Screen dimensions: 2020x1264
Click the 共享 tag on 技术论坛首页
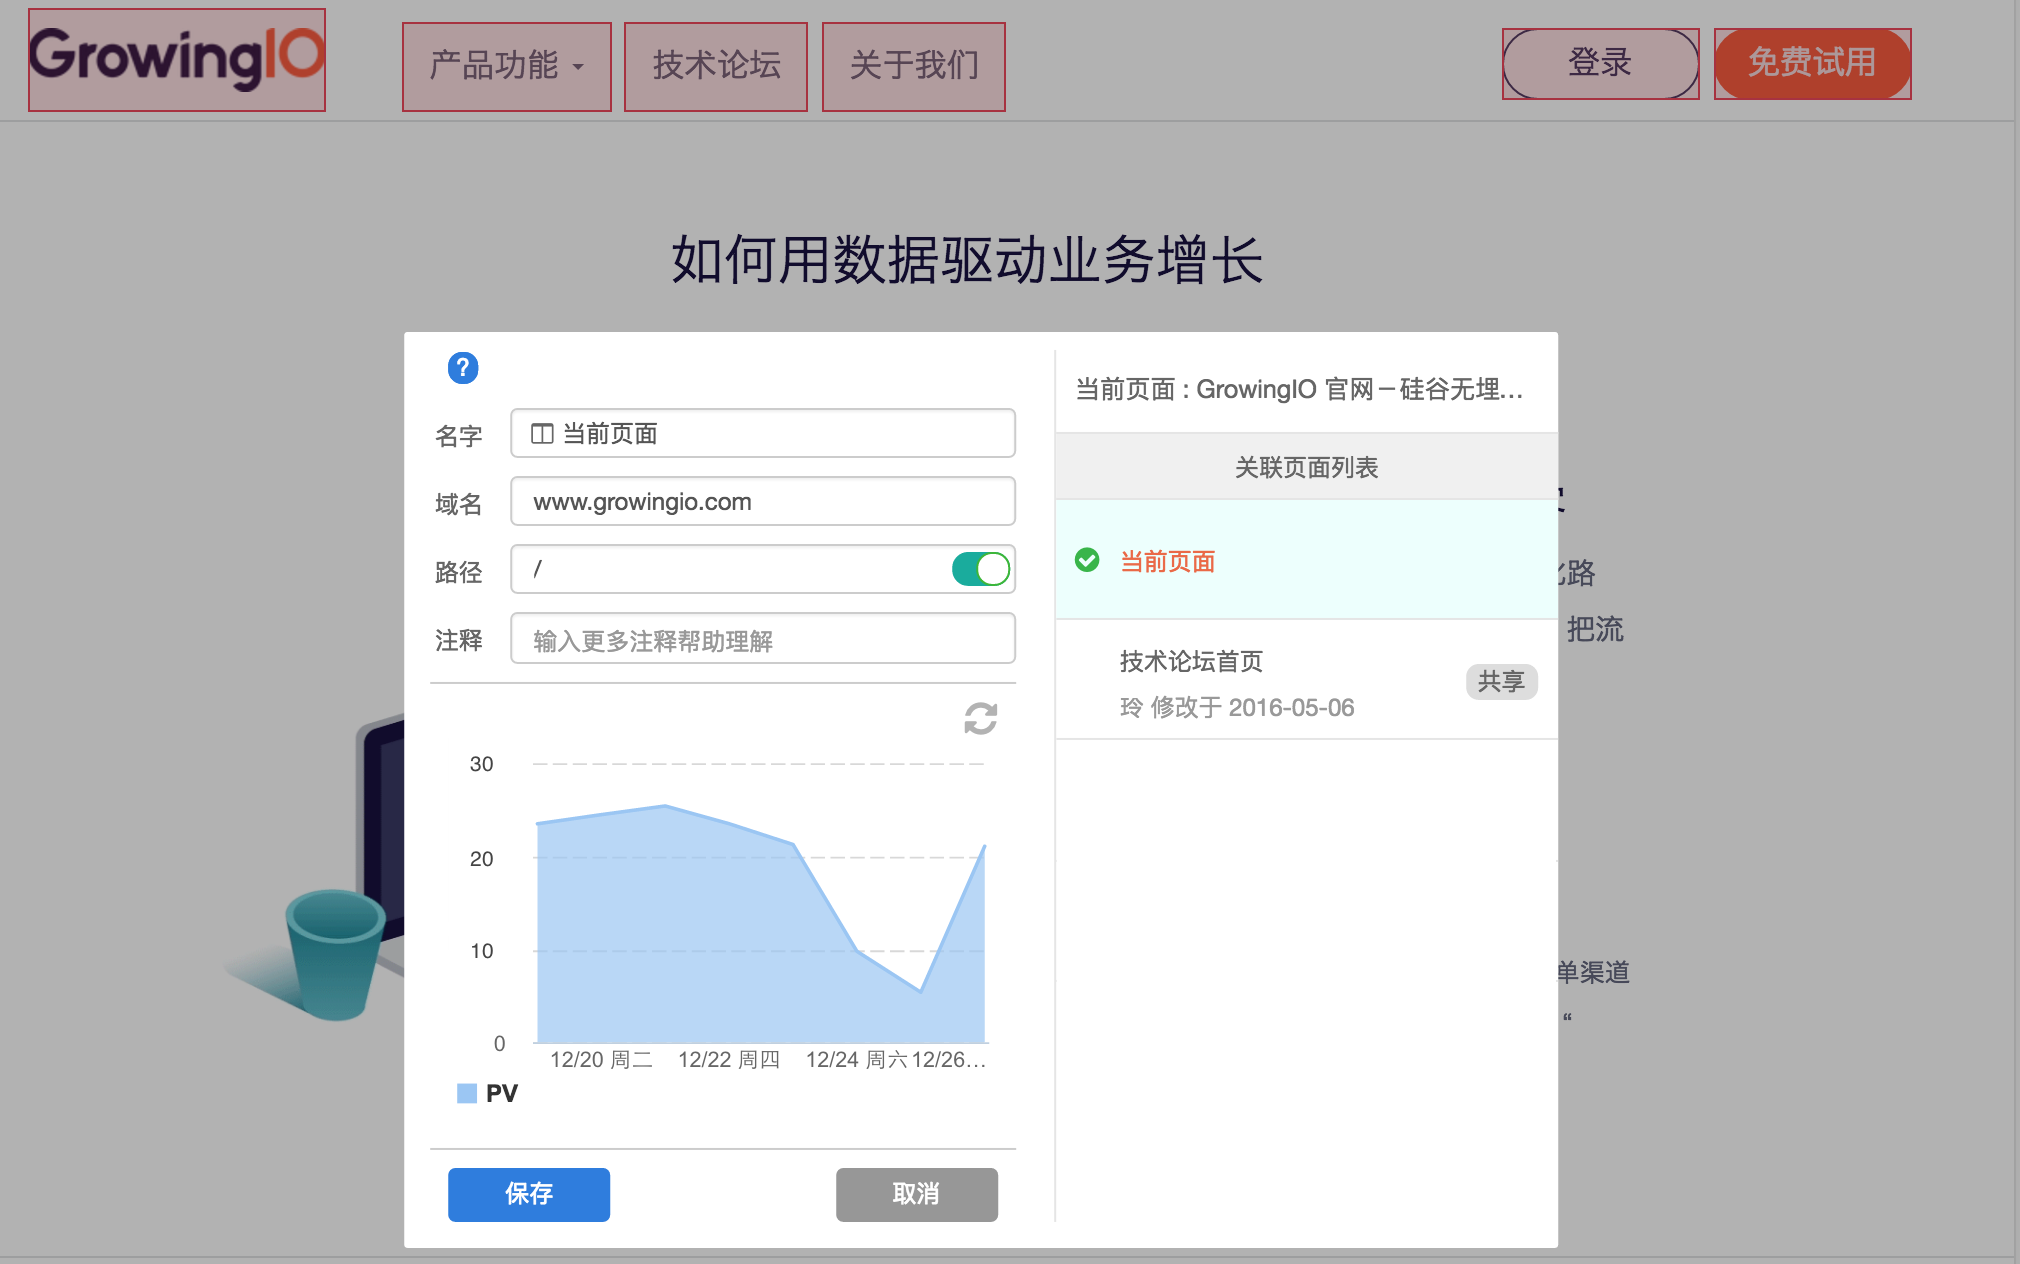1501,682
